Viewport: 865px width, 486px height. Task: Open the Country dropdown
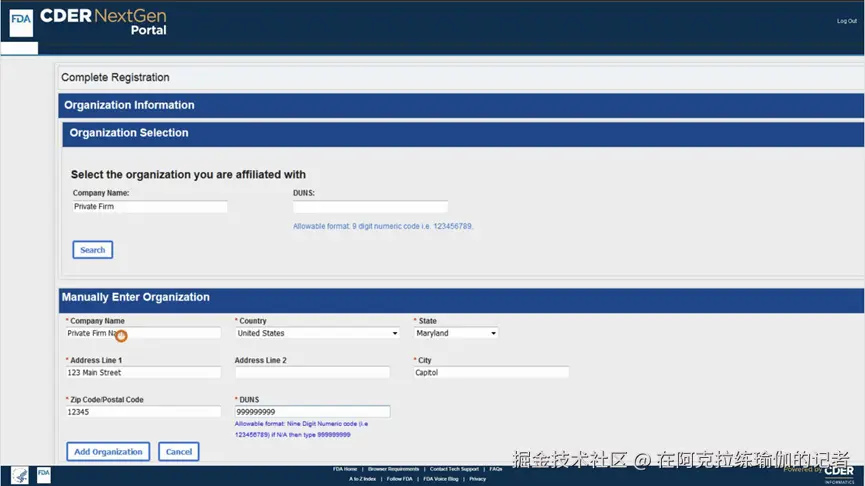coord(317,333)
